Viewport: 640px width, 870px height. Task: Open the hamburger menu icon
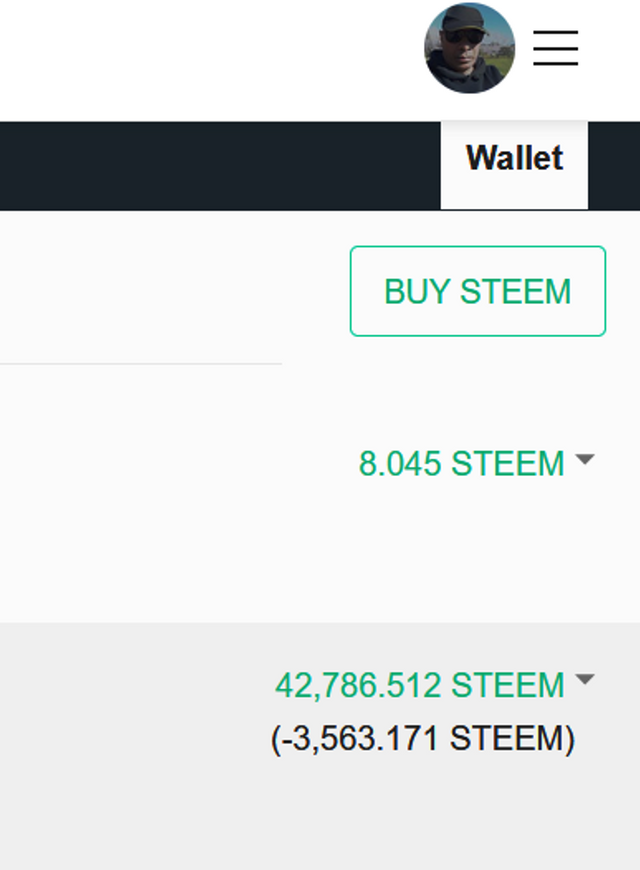[x=556, y=48]
